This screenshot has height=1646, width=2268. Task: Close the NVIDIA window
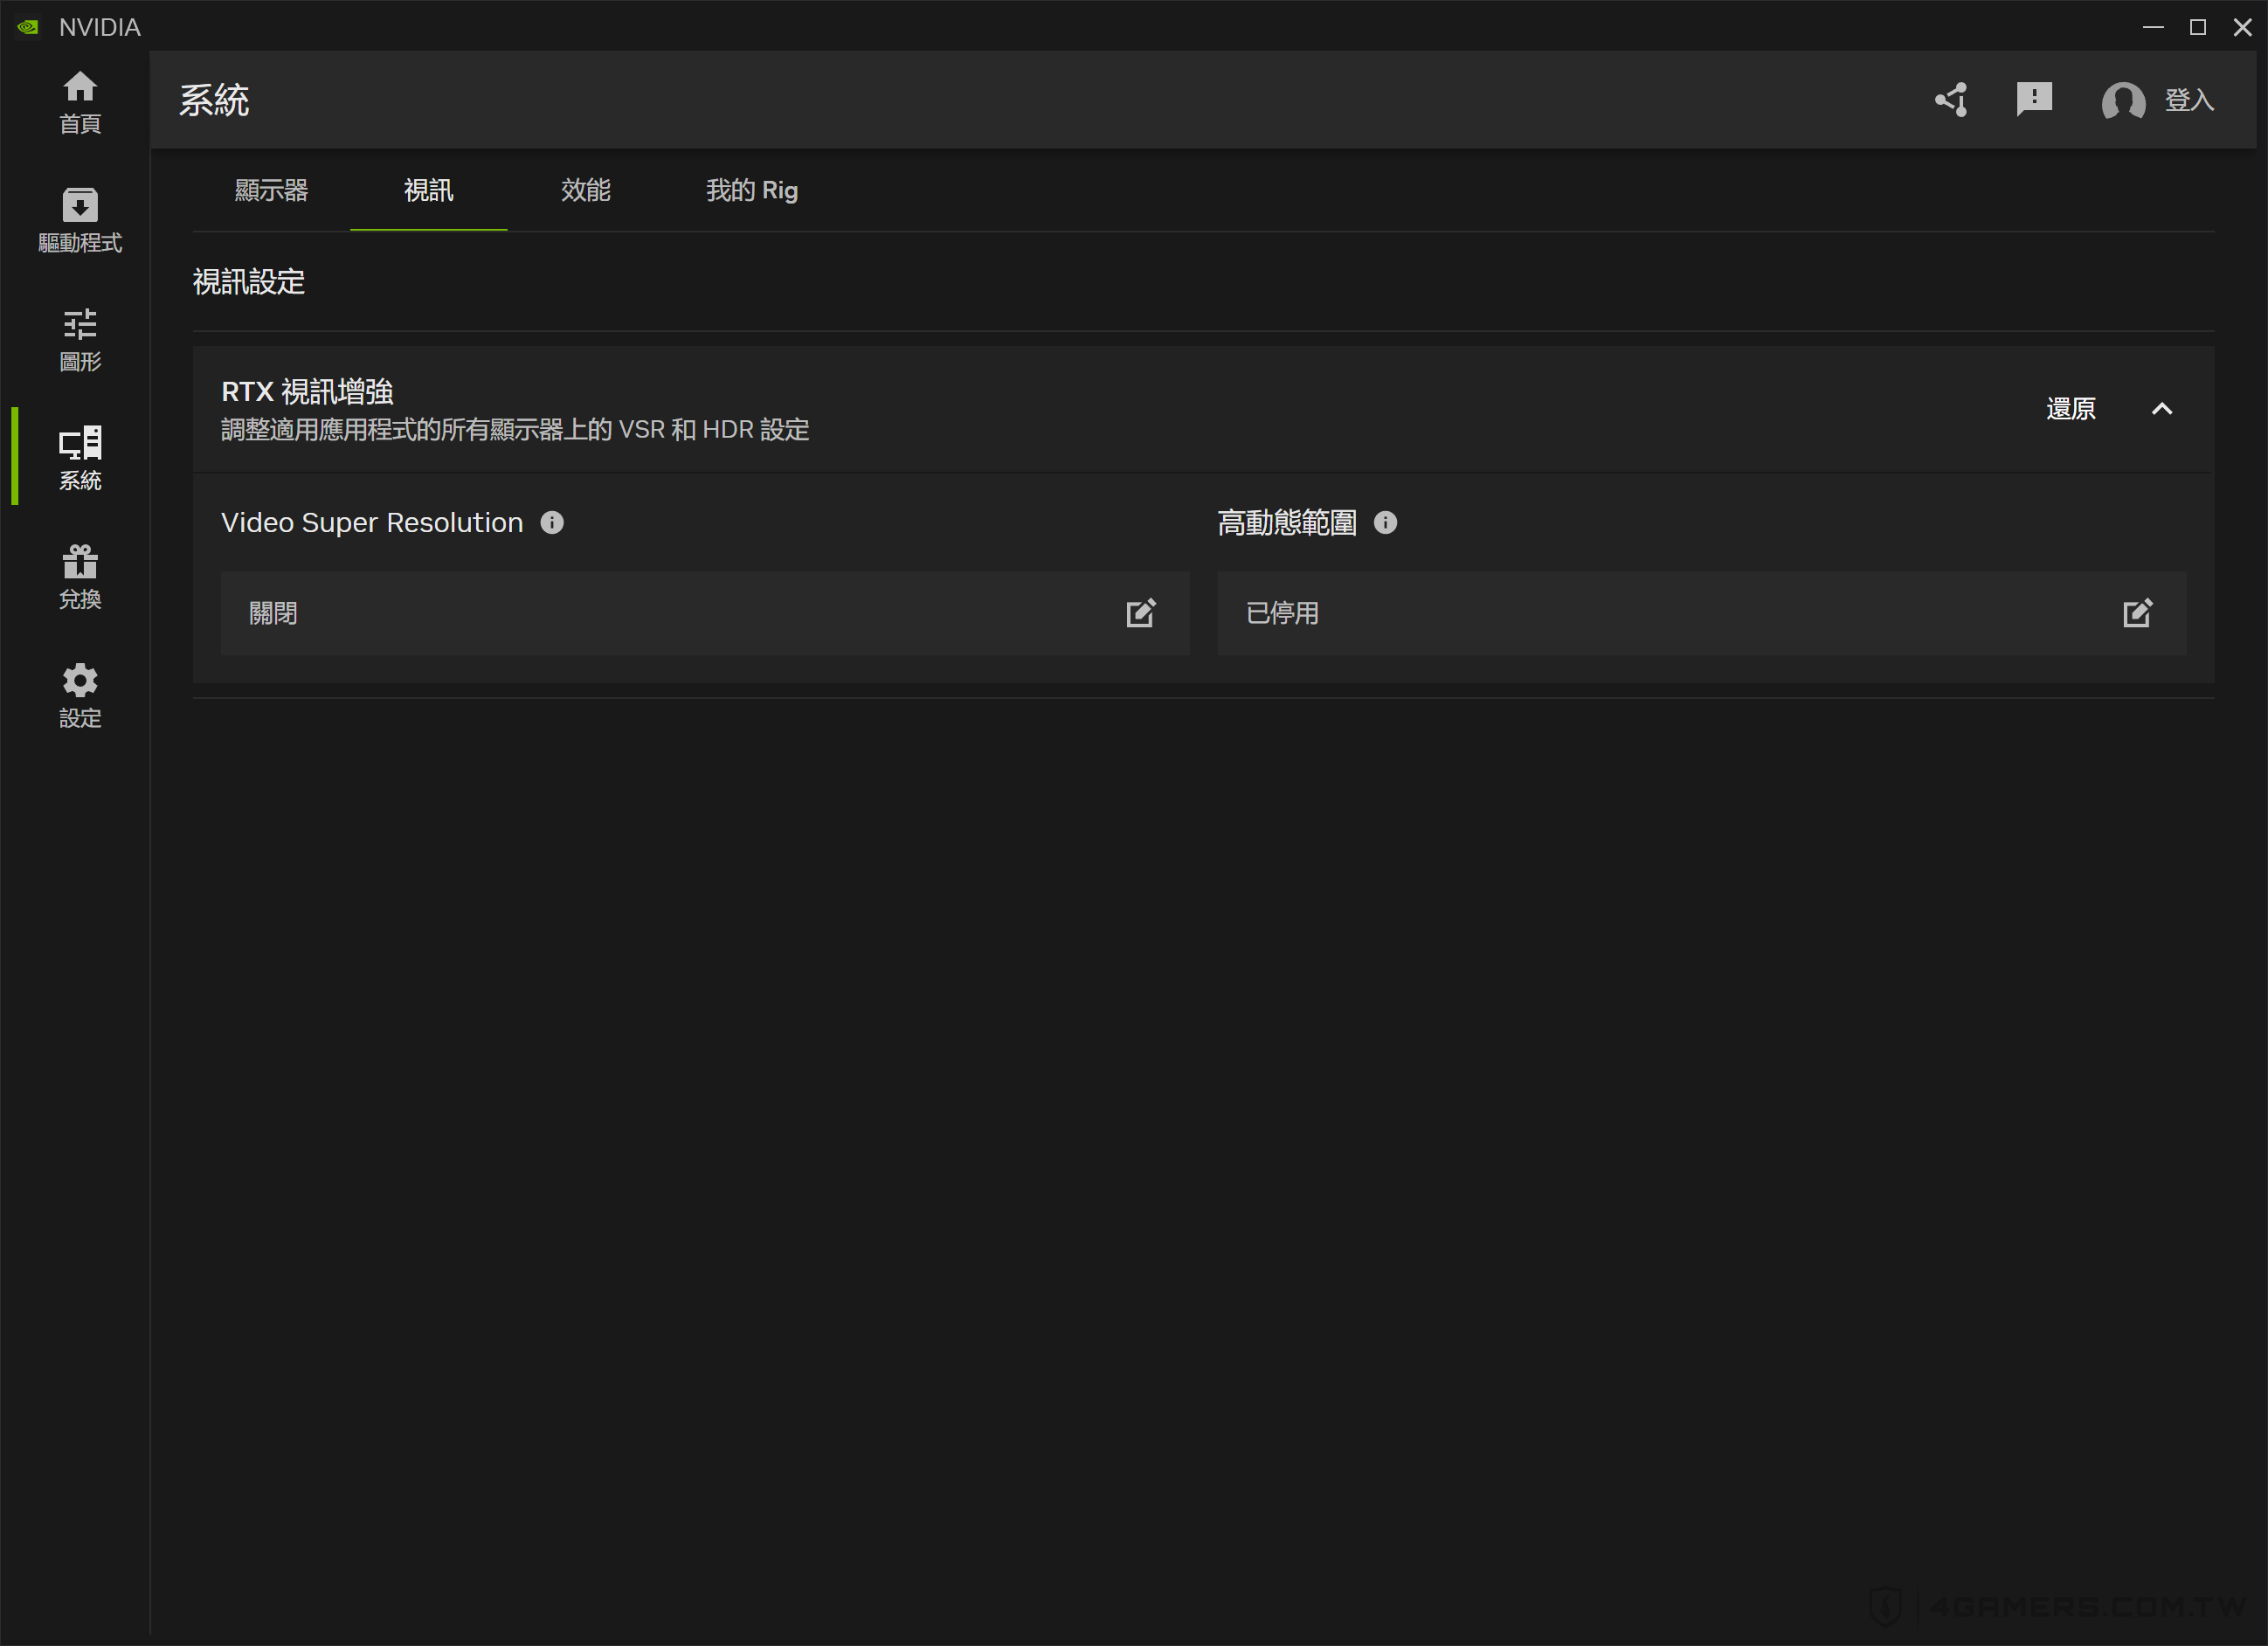tap(2242, 27)
